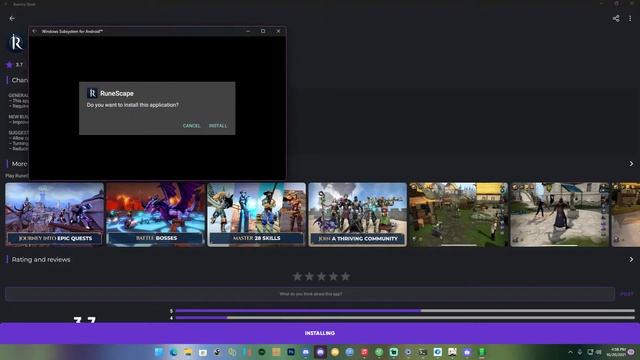Rate the app four stars
Image resolution: width=640 pixels, height=360 pixels.
pyautogui.click(x=333, y=276)
